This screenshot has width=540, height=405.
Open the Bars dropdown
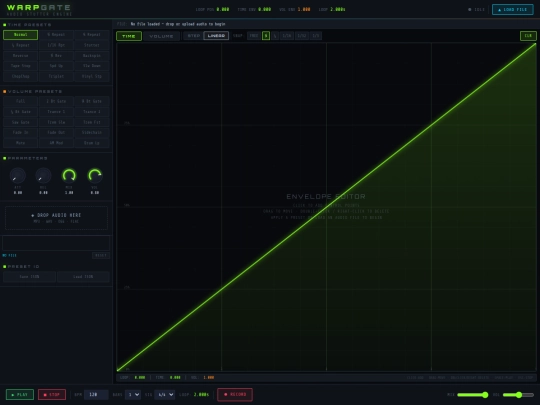point(133,394)
